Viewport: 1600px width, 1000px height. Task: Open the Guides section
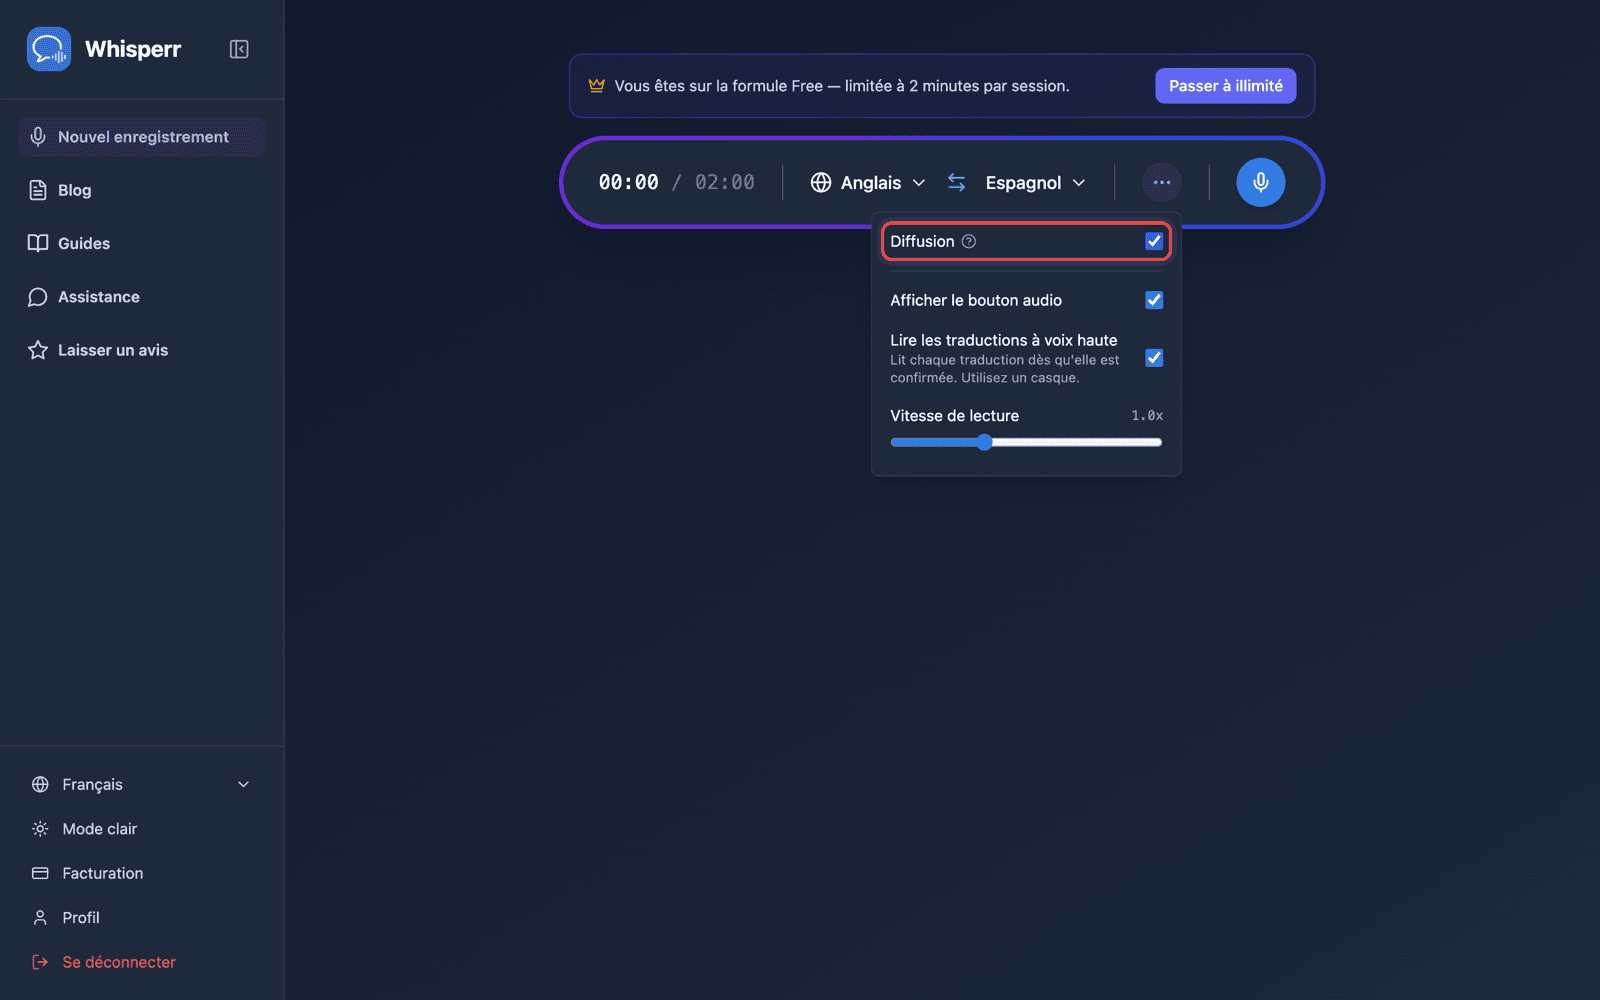(141, 243)
